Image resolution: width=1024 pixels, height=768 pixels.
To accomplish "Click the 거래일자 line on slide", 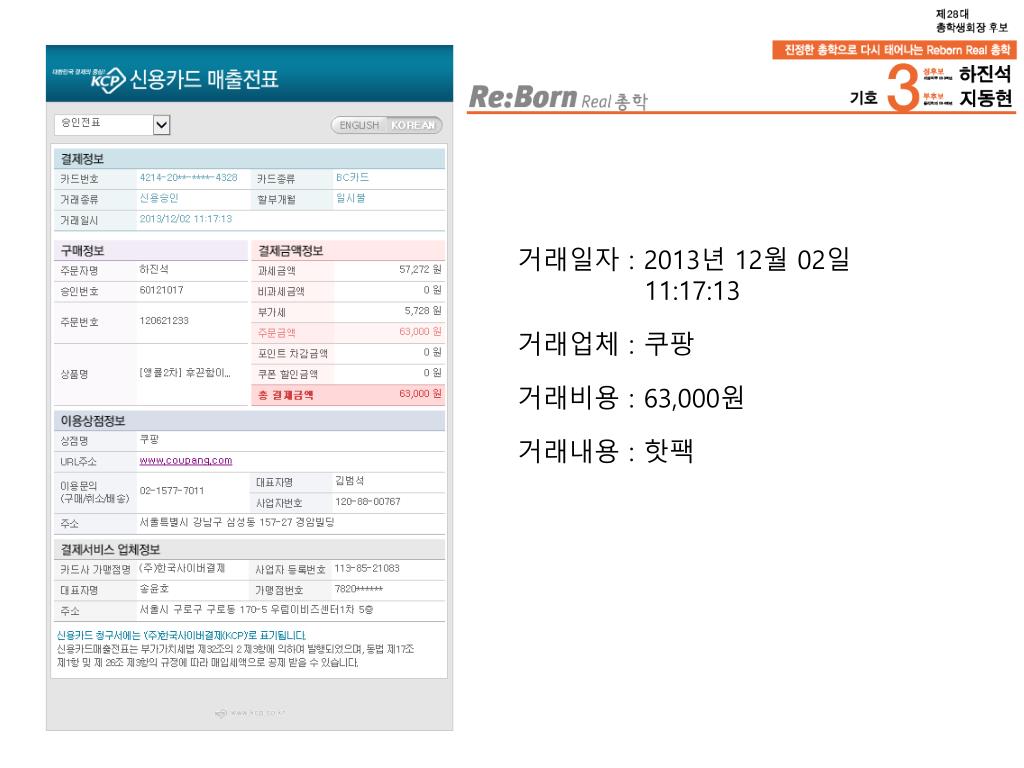I will point(684,274).
